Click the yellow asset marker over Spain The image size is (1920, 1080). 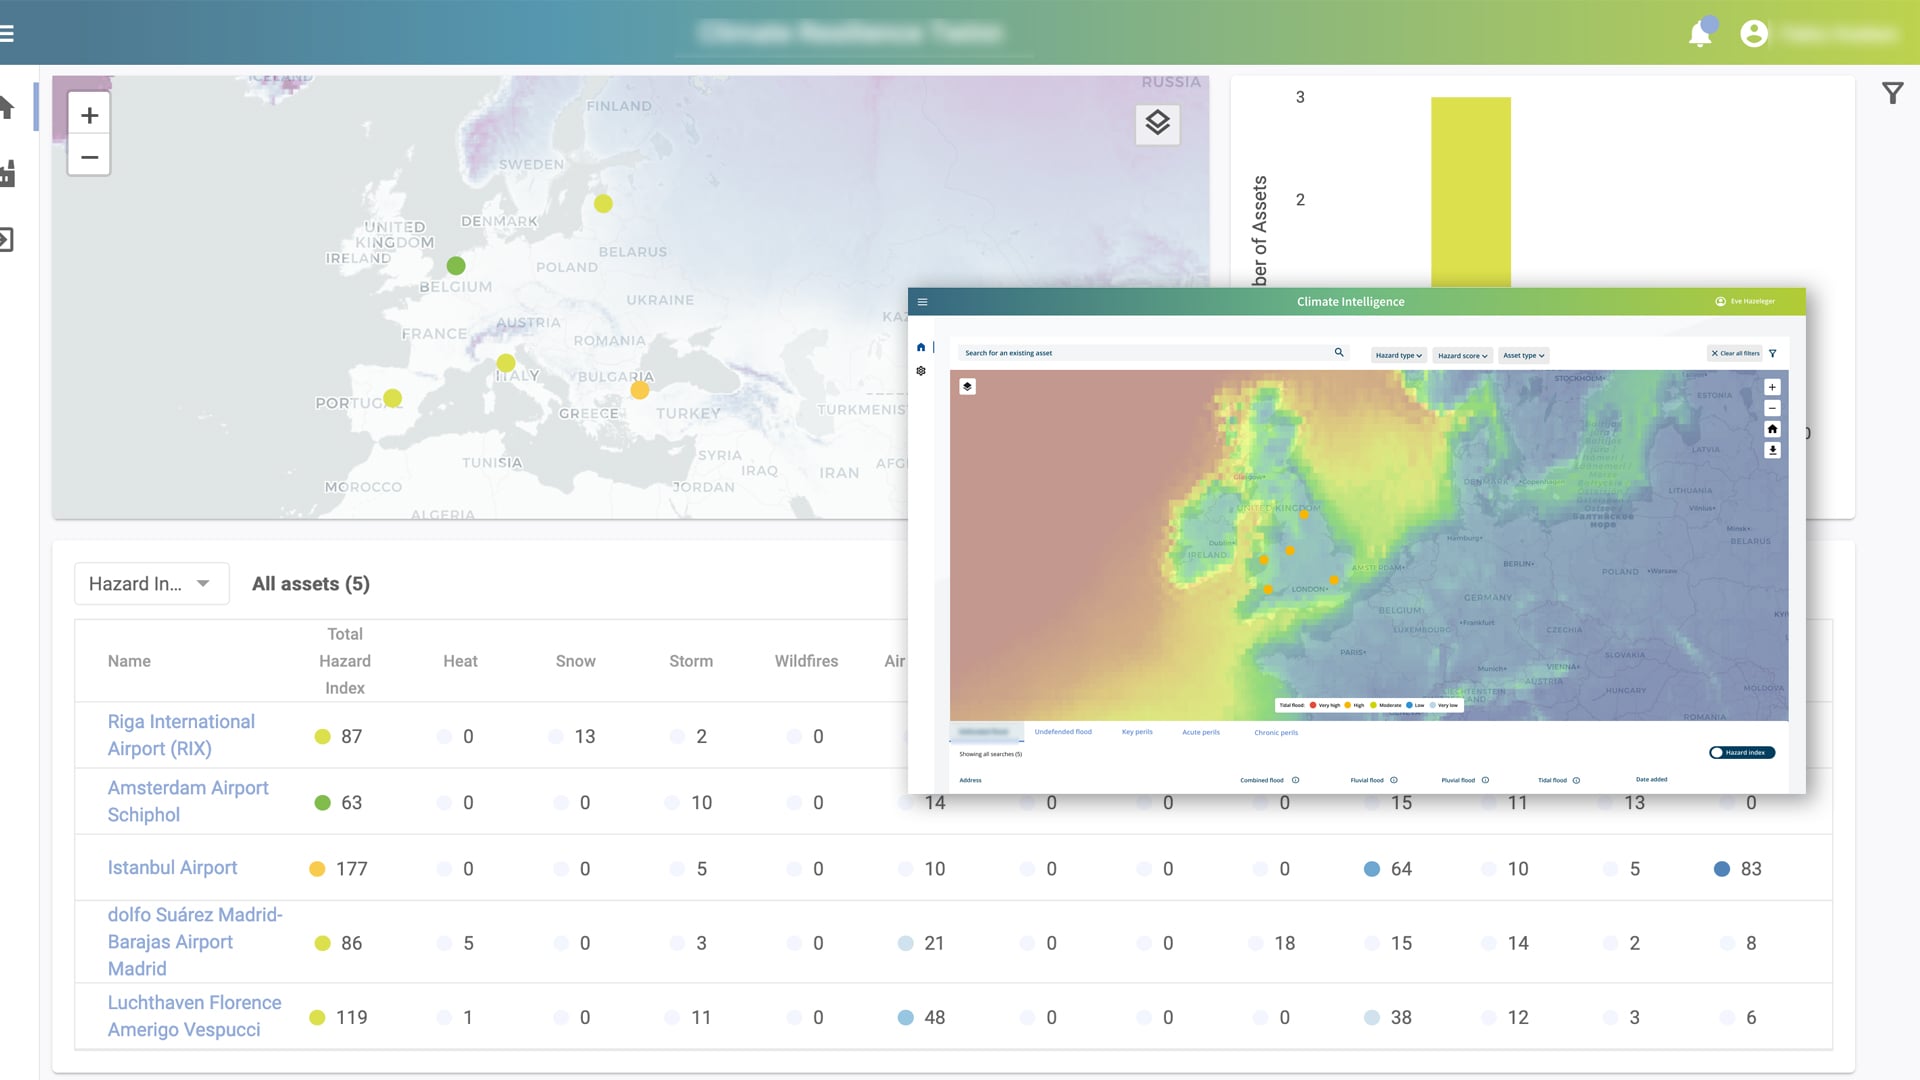(393, 398)
